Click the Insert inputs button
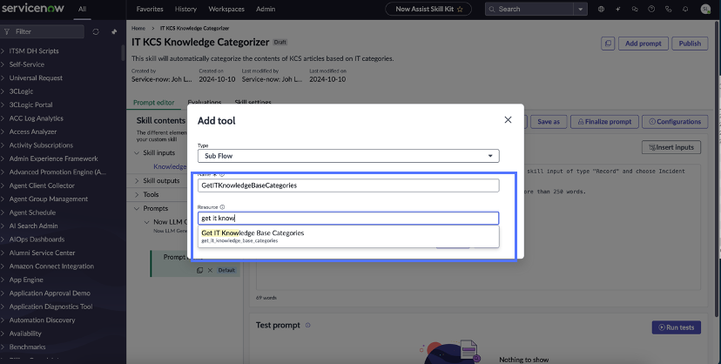The width and height of the screenshot is (721, 364). (x=671, y=147)
